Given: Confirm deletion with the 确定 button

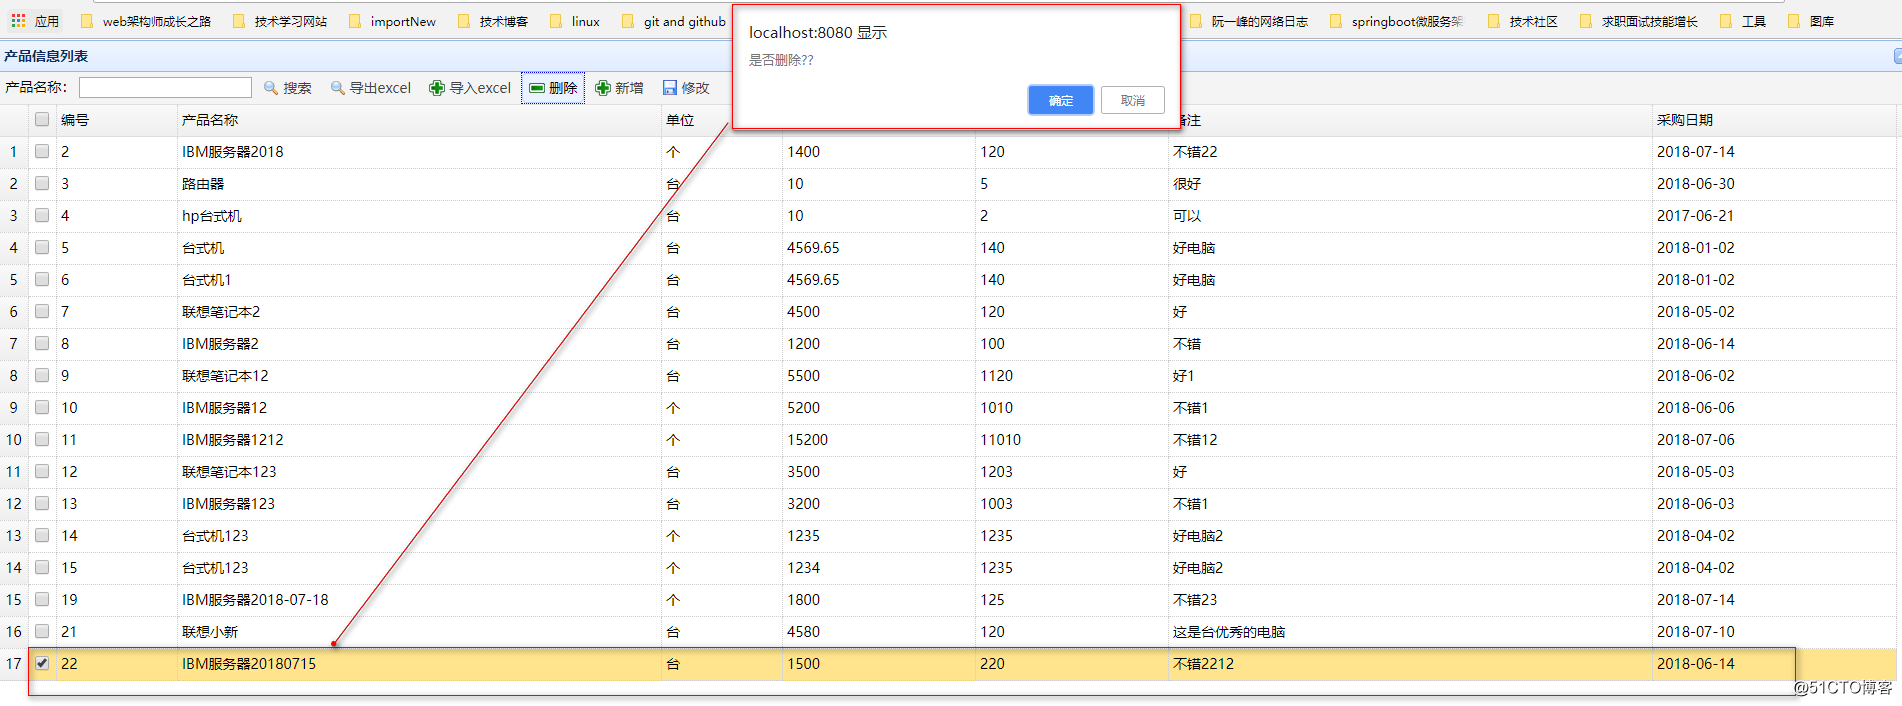Looking at the screenshot, I should click(x=1060, y=100).
